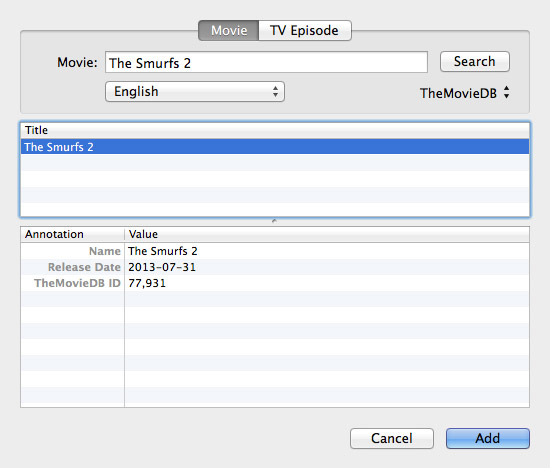Click the Annotation column header
The width and height of the screenshot is (550, 468).
click(x=72, y=234)
